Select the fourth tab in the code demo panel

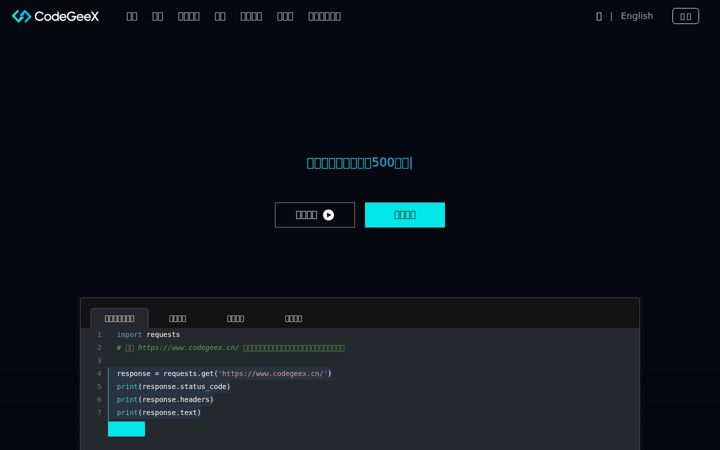[293, 318]
